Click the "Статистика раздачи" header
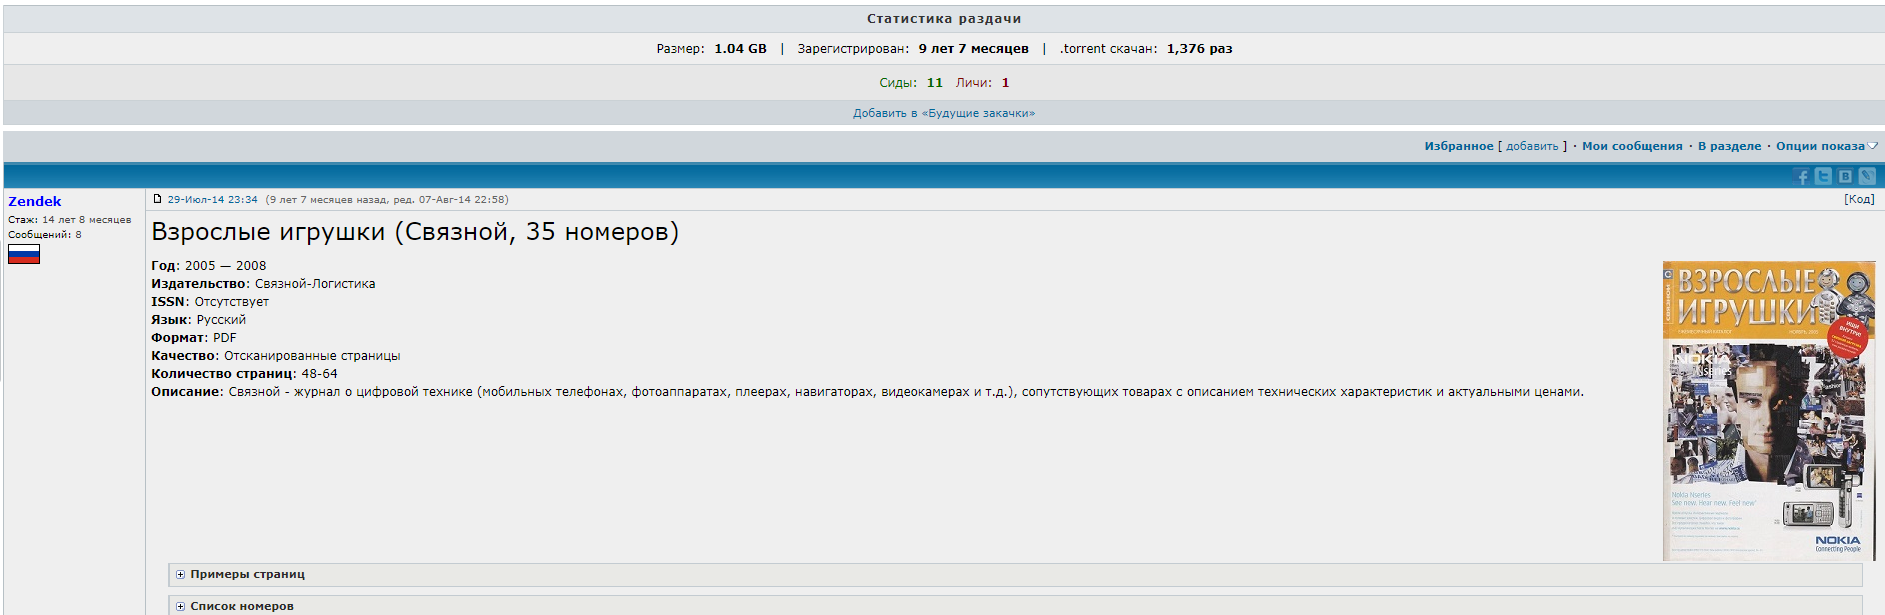 point(944,19)
